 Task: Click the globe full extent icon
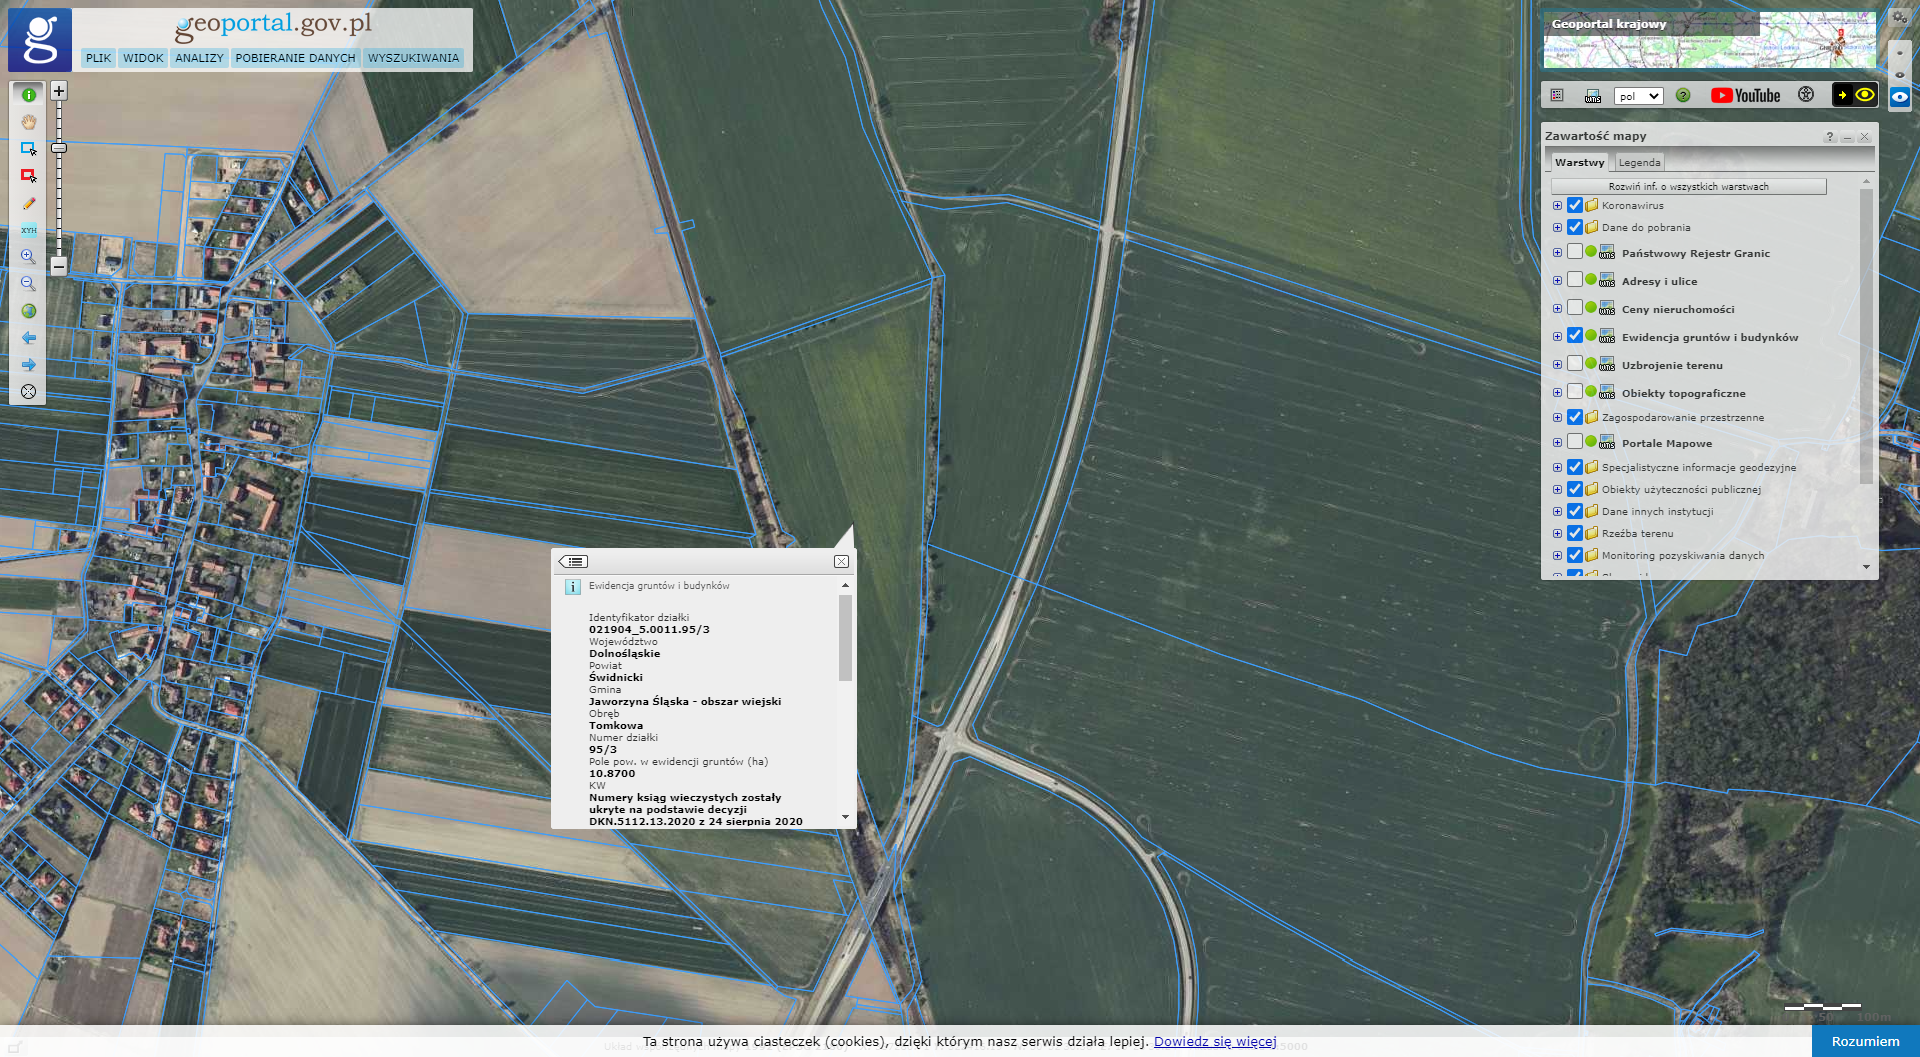click(28, 311)
